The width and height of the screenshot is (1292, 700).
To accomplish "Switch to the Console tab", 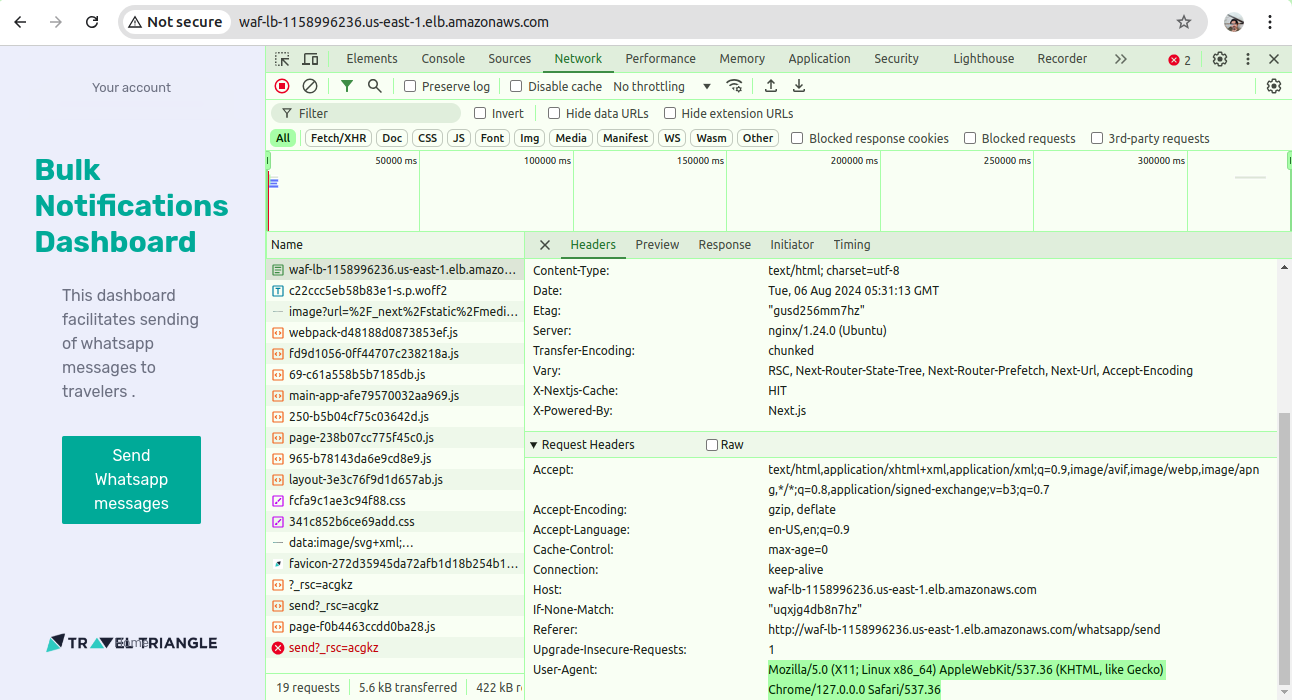I will pos(443,59).
